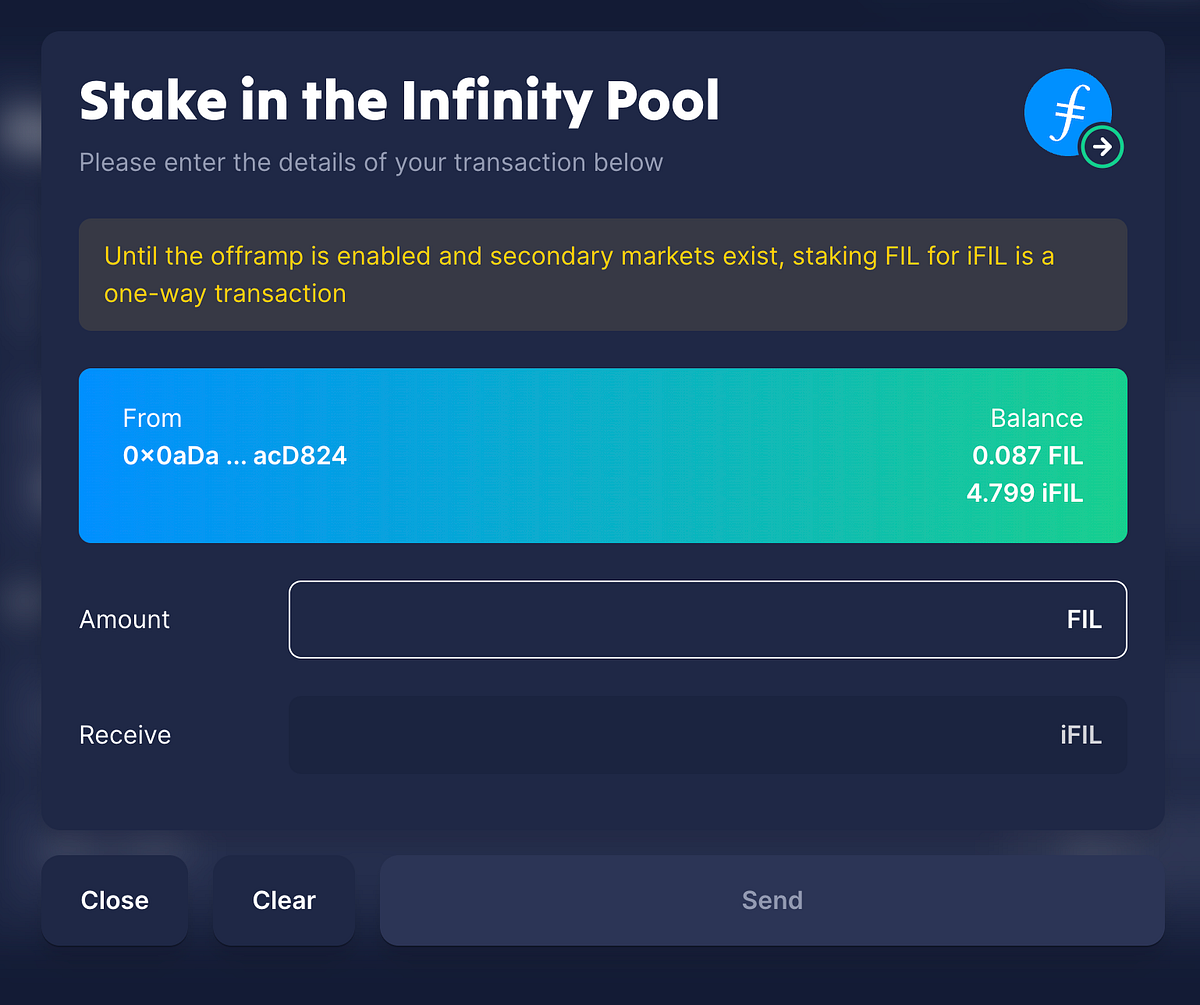Image resolution: width=1200 pixels, height=1005 pixels.
Task: Click the wallet address 0×0aDa … acD824
Action: click(x=235, y=456)
